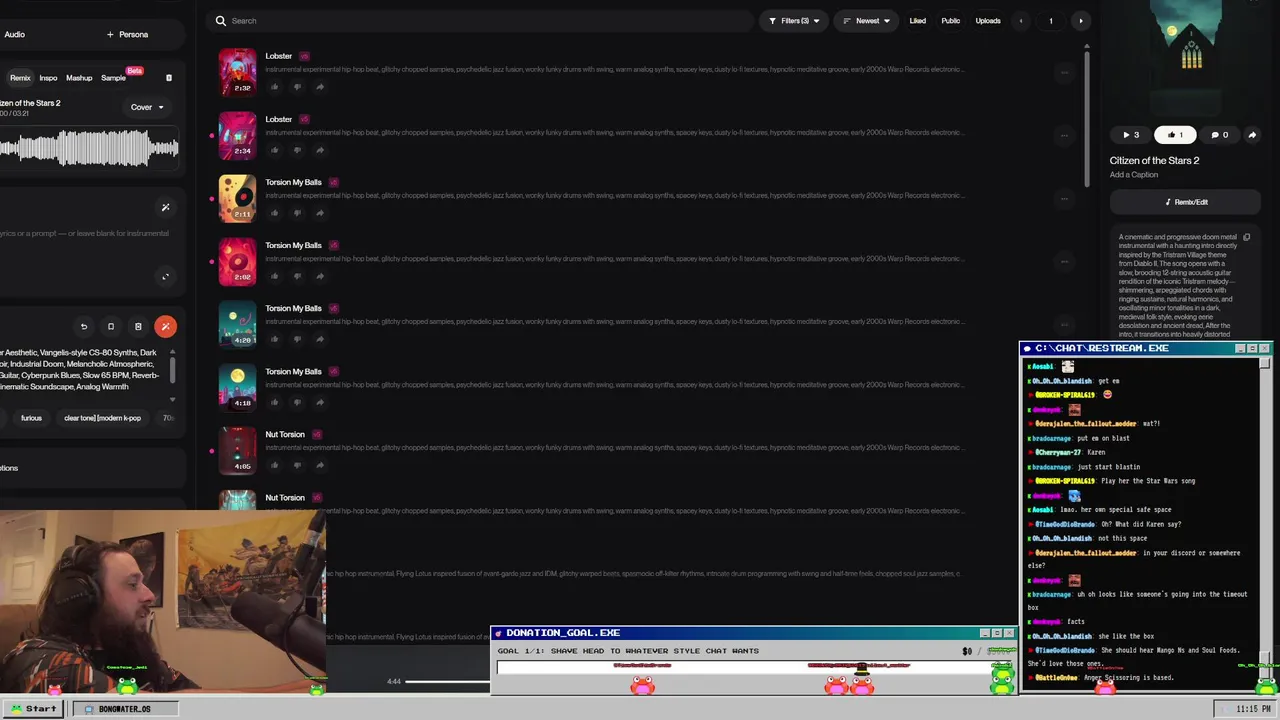Click the Persona add button

click(x=127, y=34)
